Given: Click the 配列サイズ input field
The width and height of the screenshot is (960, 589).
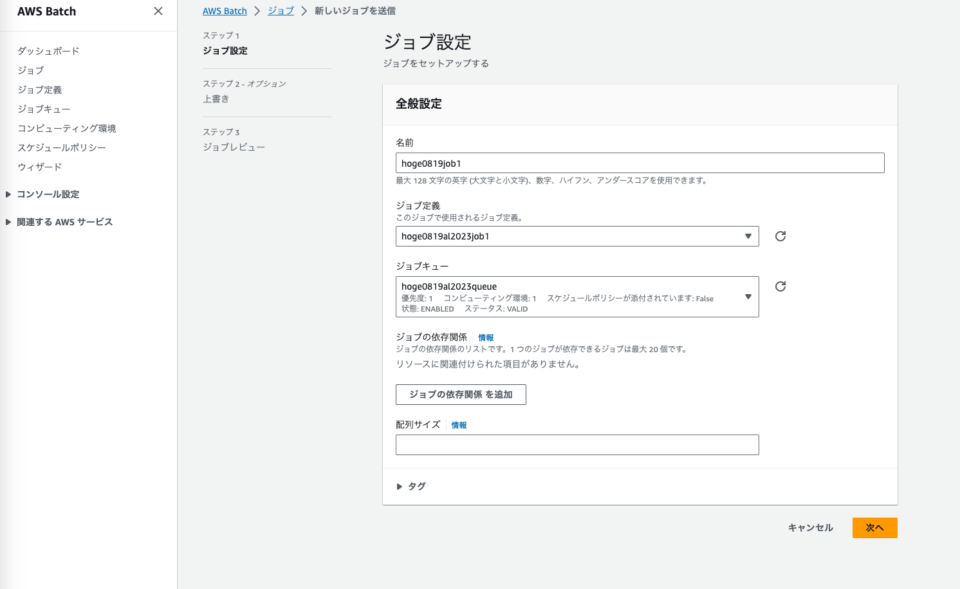Looking at the screenshot, I should pyautogui.click(x=577, y=445).
